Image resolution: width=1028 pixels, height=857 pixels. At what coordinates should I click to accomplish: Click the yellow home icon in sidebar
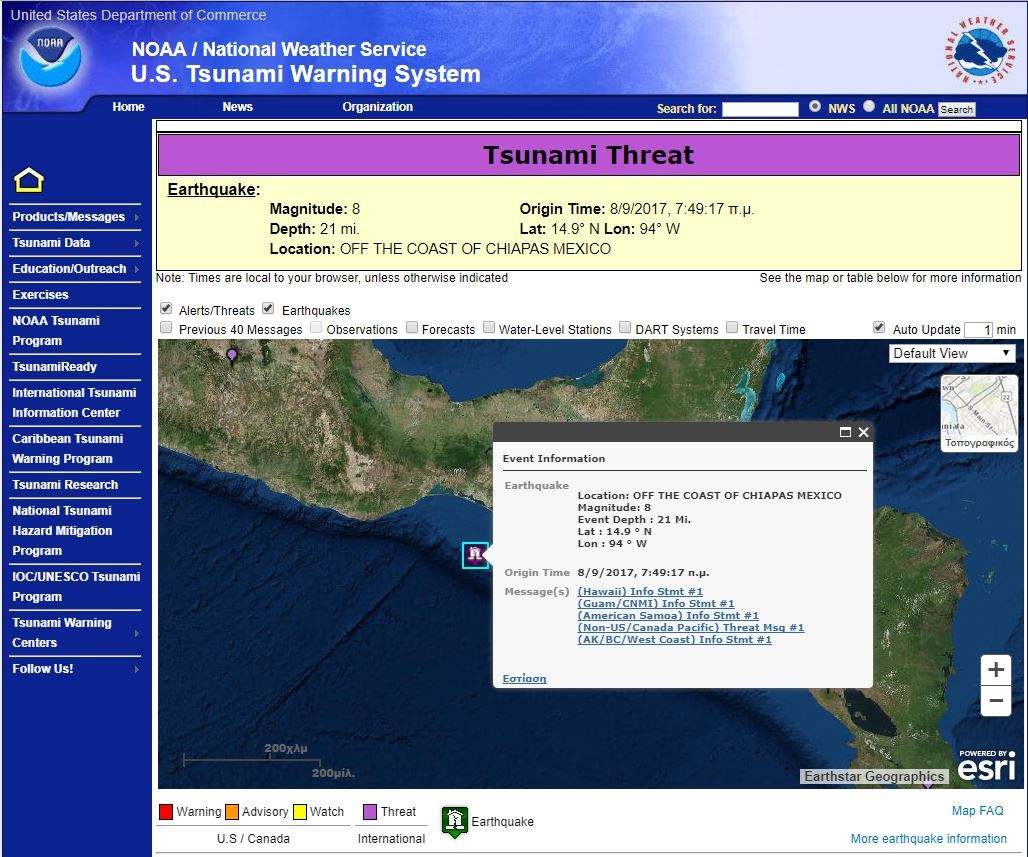[29, 181]
